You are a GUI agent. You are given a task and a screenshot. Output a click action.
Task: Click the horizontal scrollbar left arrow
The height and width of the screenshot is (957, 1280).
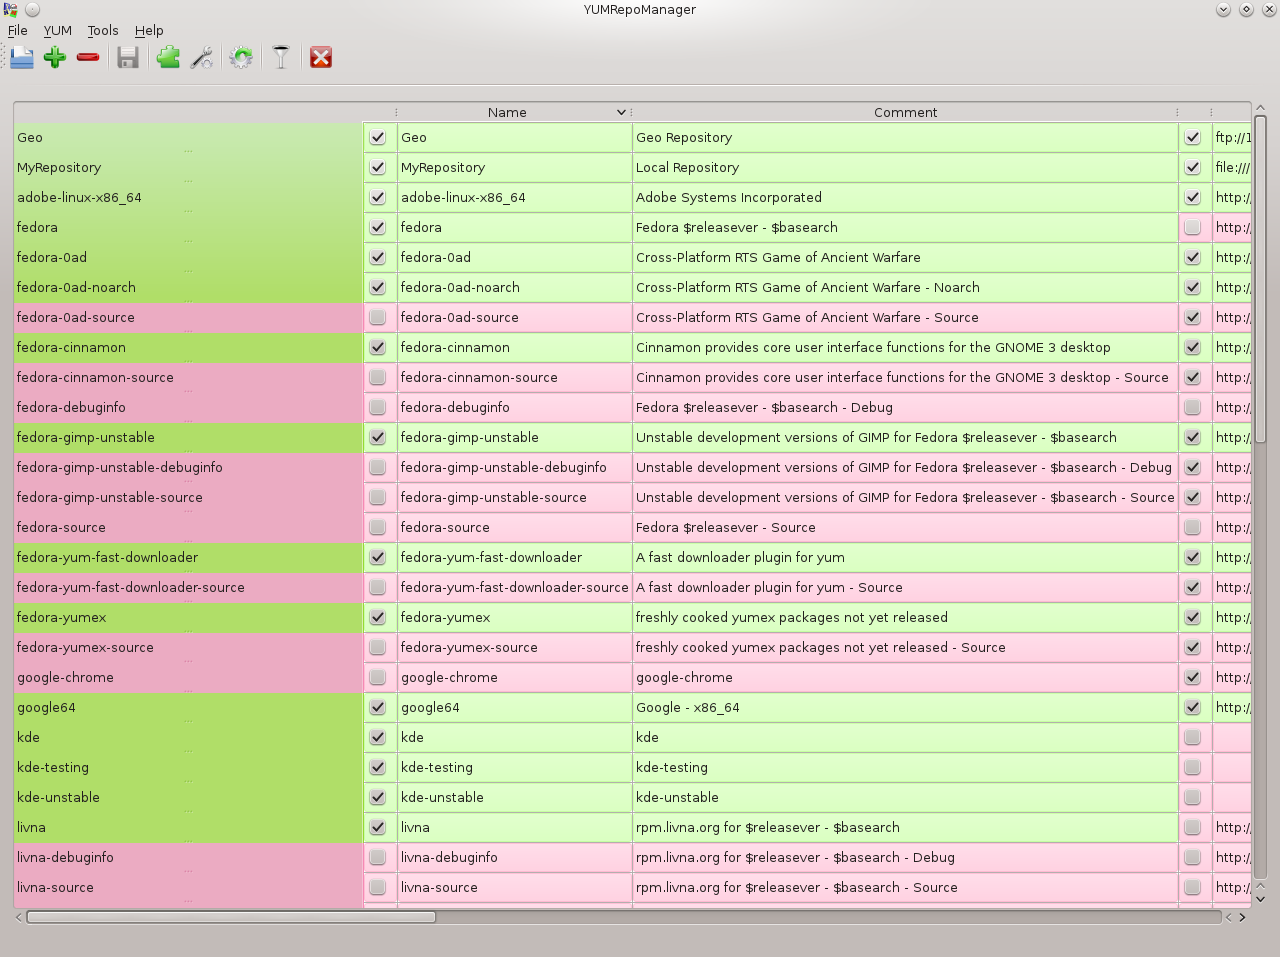tap(19, 917)
